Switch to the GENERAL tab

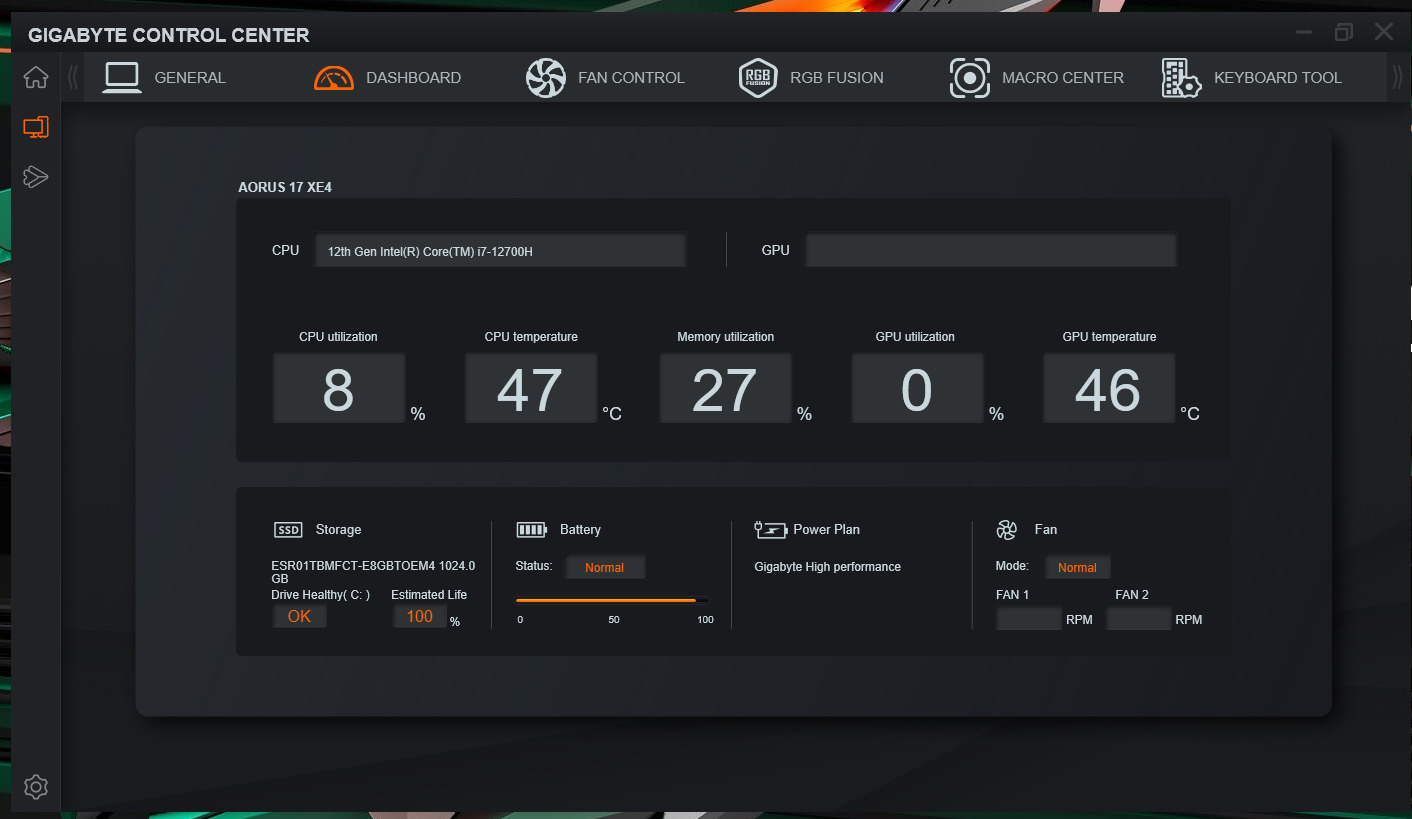(x=190, y=77)
